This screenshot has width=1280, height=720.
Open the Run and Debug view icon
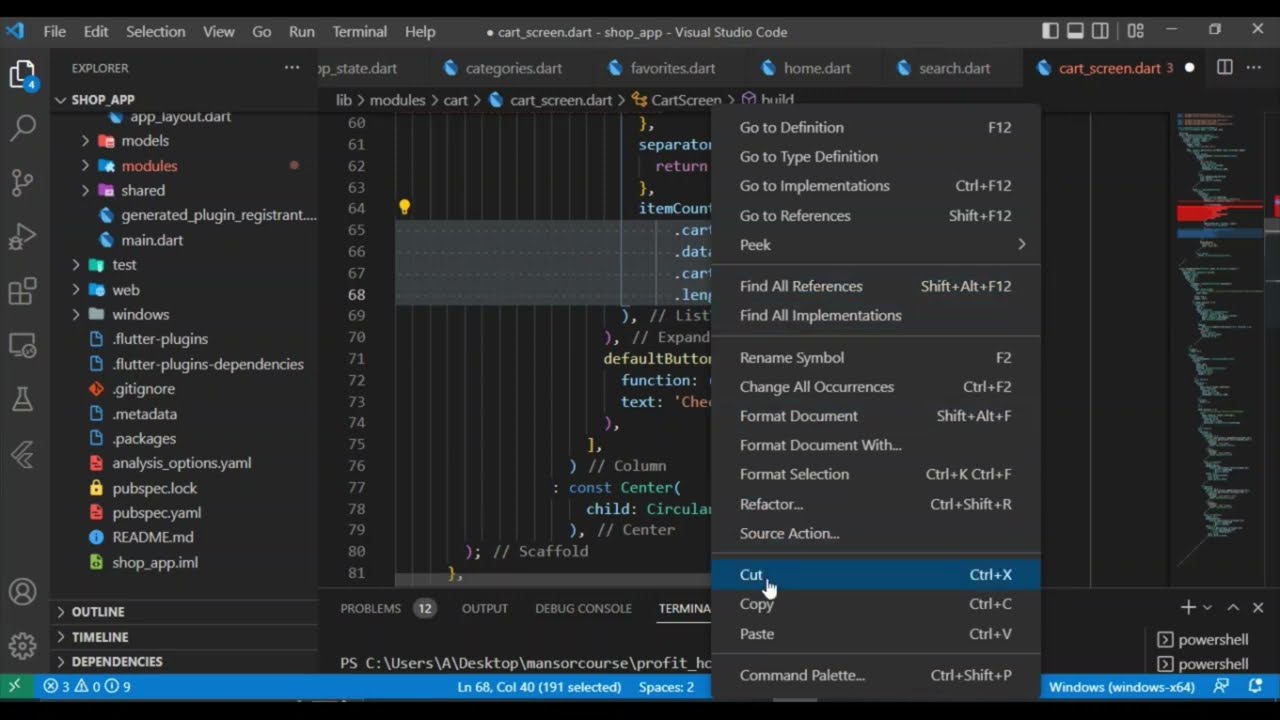coord(22,237)
